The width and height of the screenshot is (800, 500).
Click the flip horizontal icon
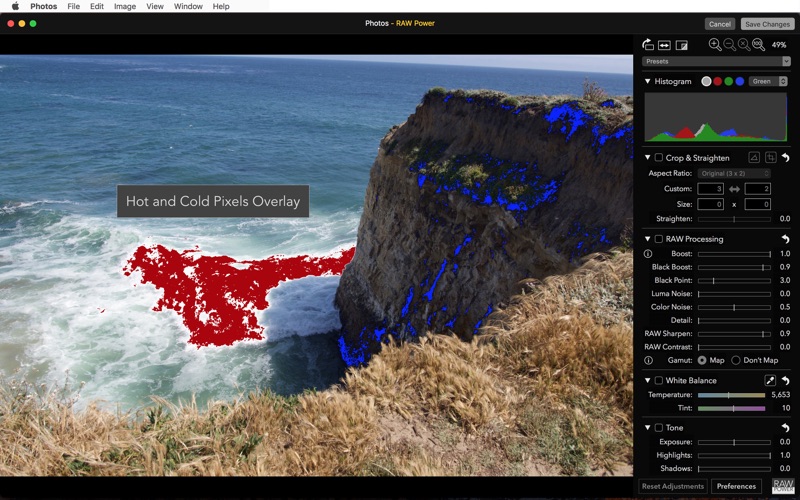click(664, 45)
